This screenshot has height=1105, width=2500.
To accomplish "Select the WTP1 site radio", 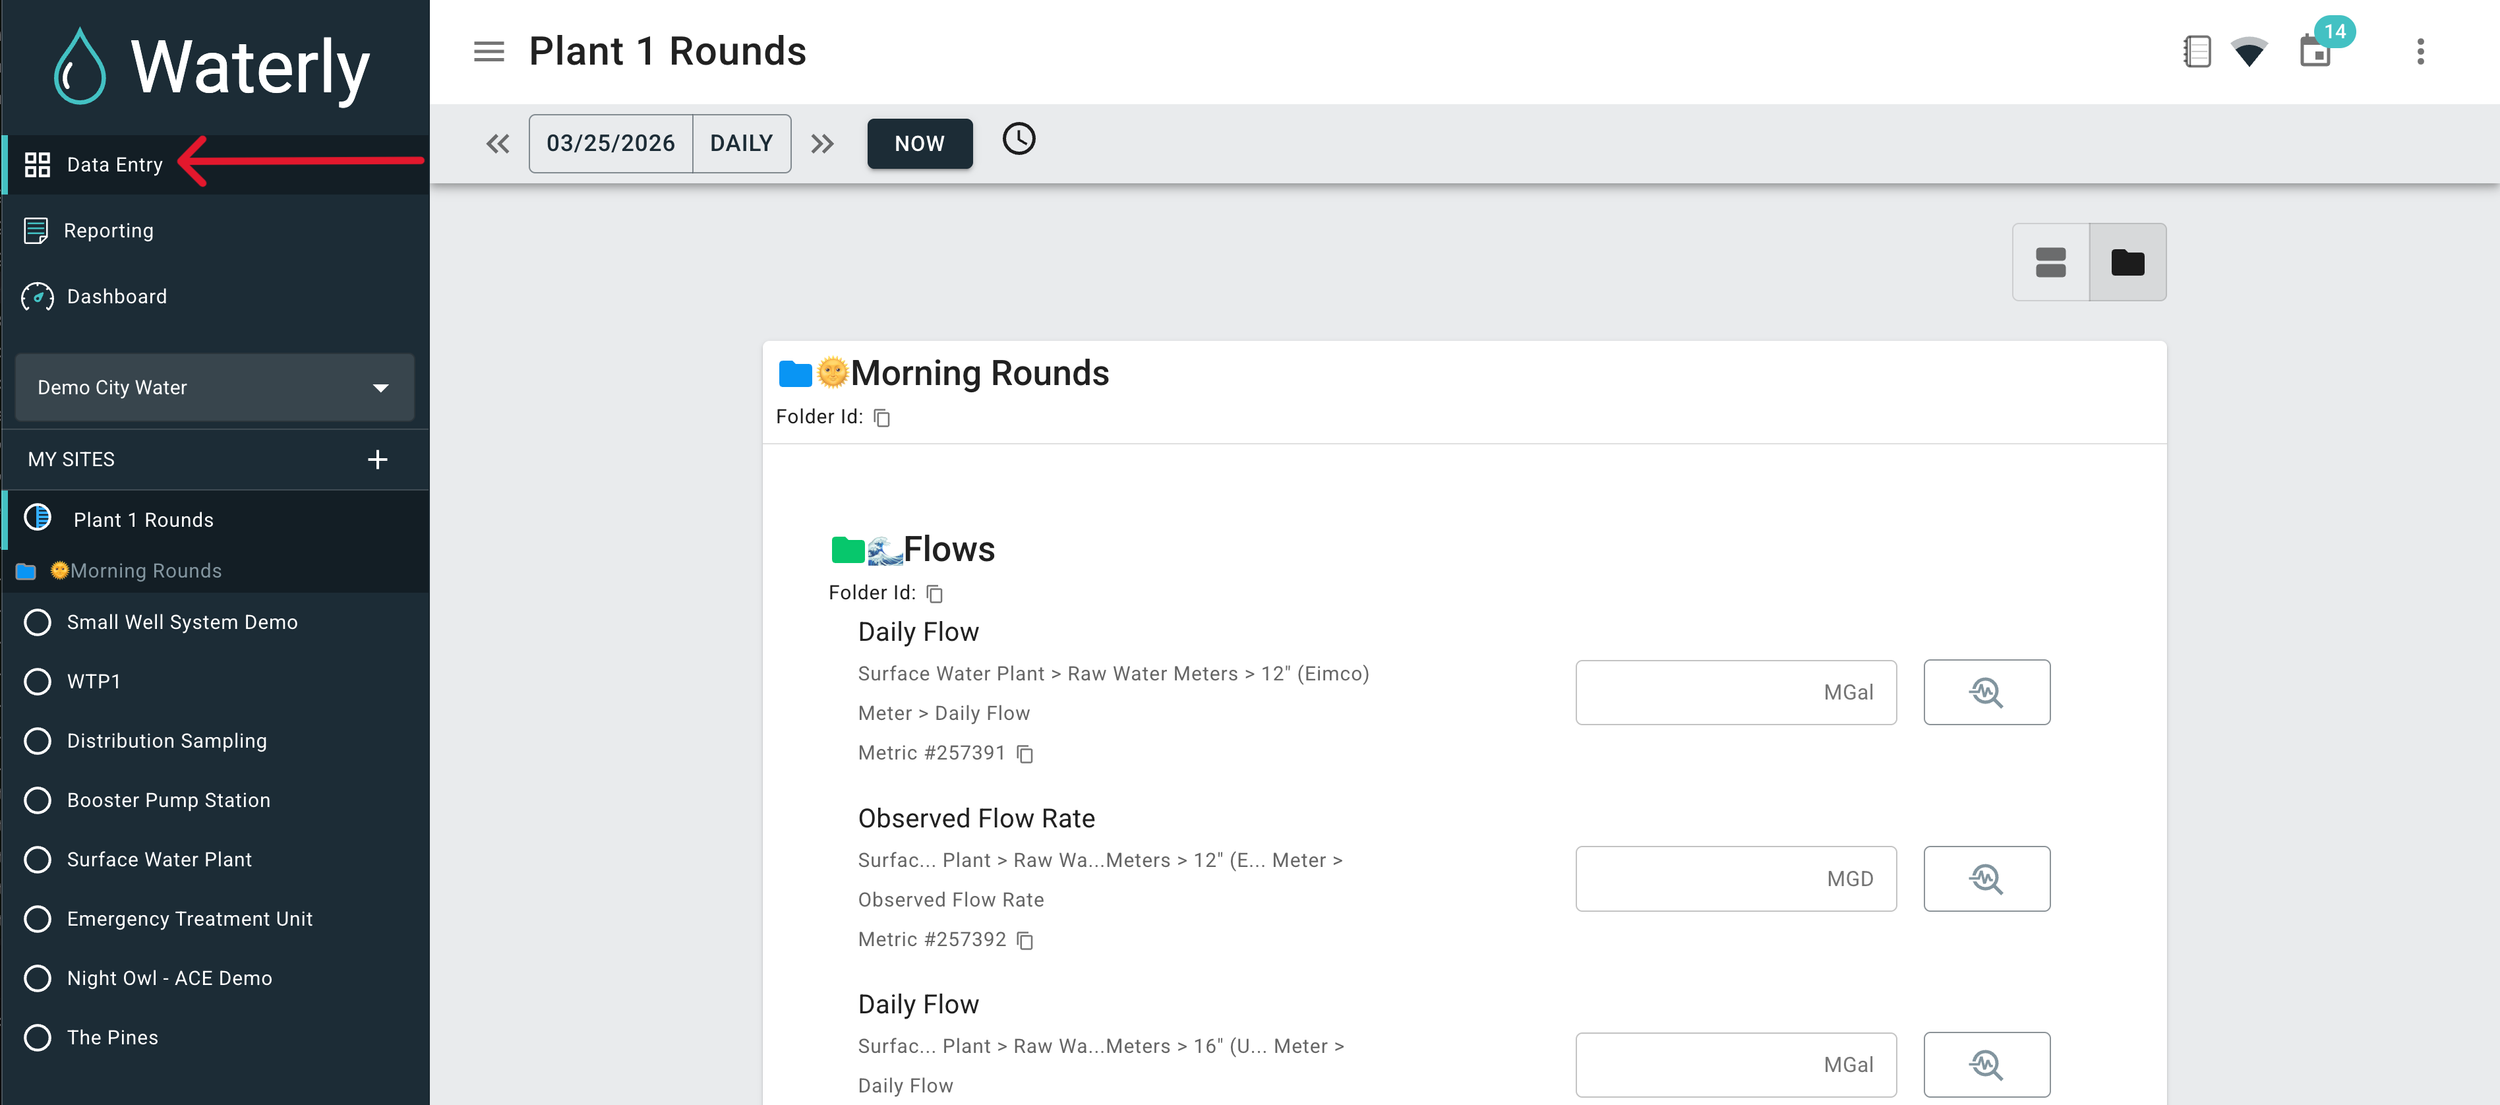I will tap(38, 682).
